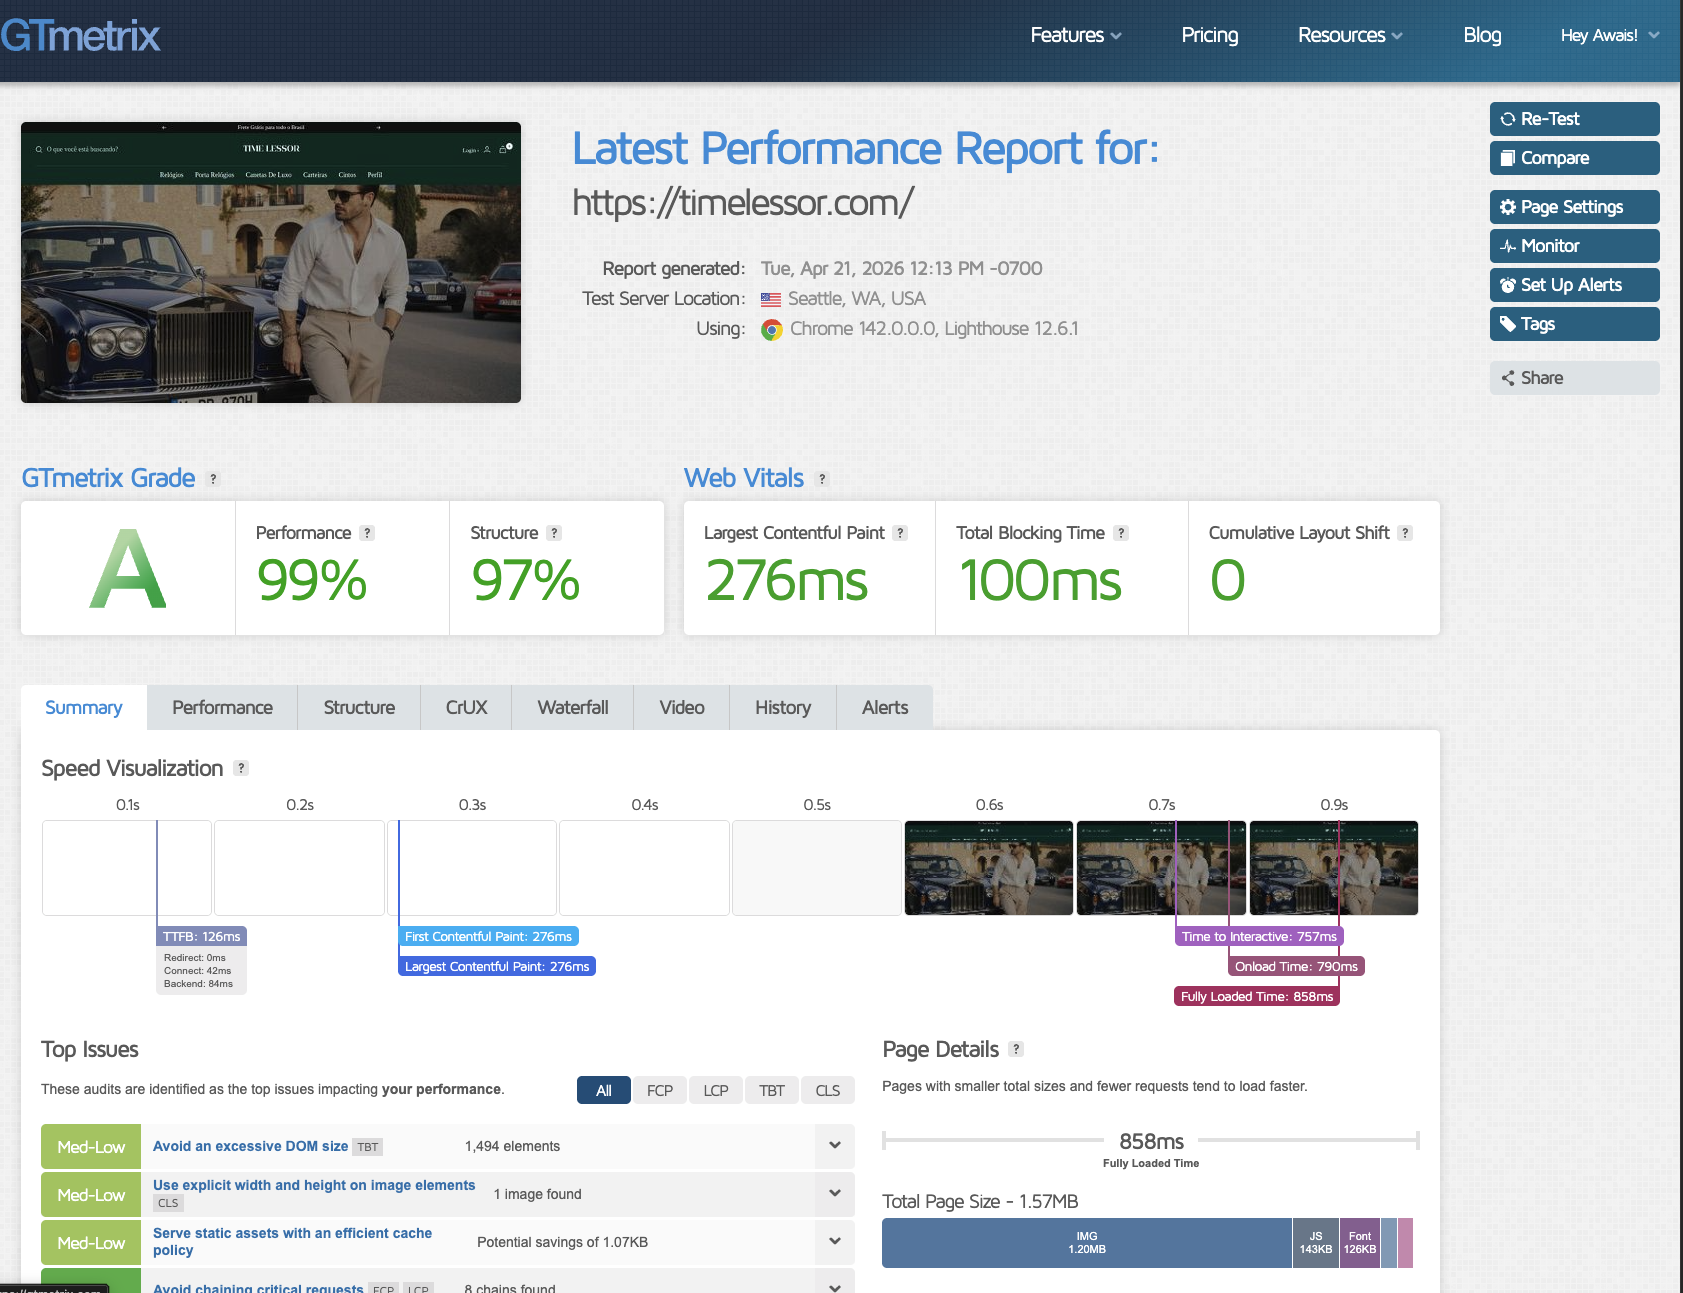The image size is (1683, 1293).
Task: Select the All issues filter
Action: 603,1090
